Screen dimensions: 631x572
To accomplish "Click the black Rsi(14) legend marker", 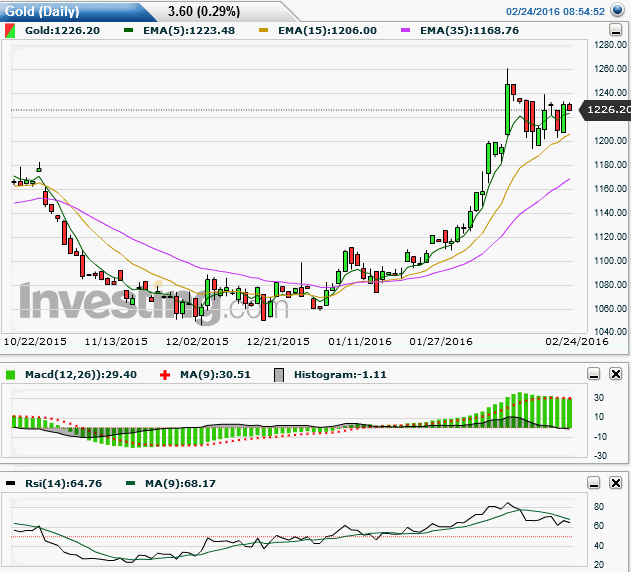I will (10, 483).
